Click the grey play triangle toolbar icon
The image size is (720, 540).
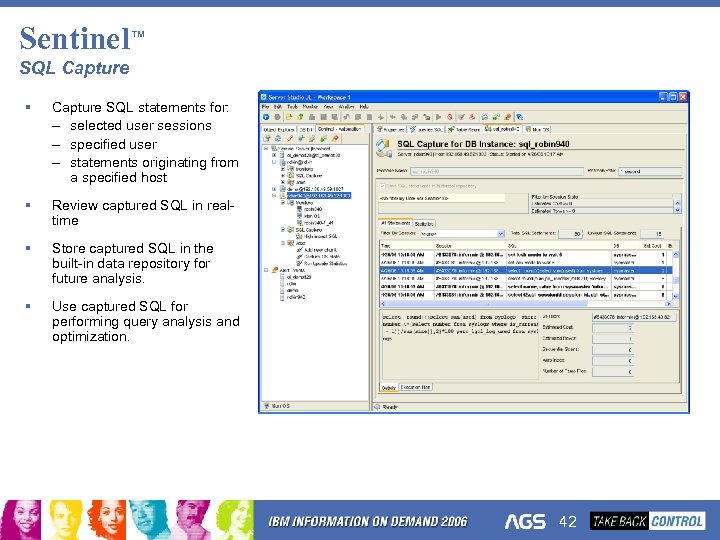pyautogui.click(x=438, y=117)
